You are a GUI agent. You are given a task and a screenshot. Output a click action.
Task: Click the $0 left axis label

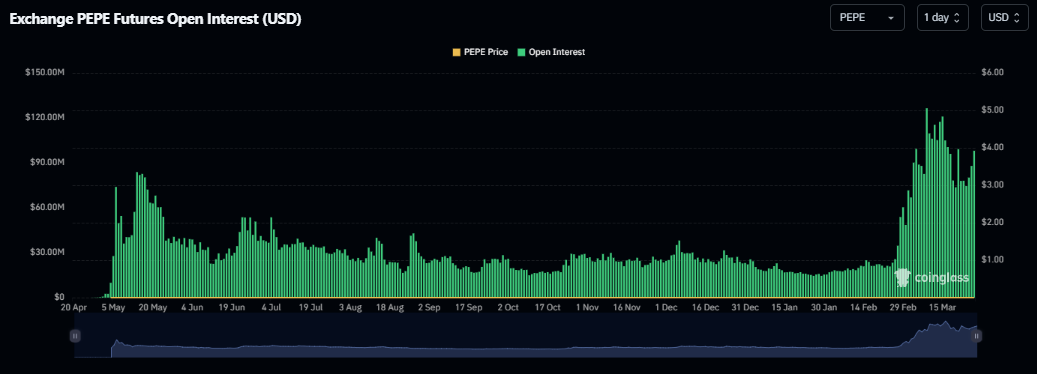click(59, 297)
